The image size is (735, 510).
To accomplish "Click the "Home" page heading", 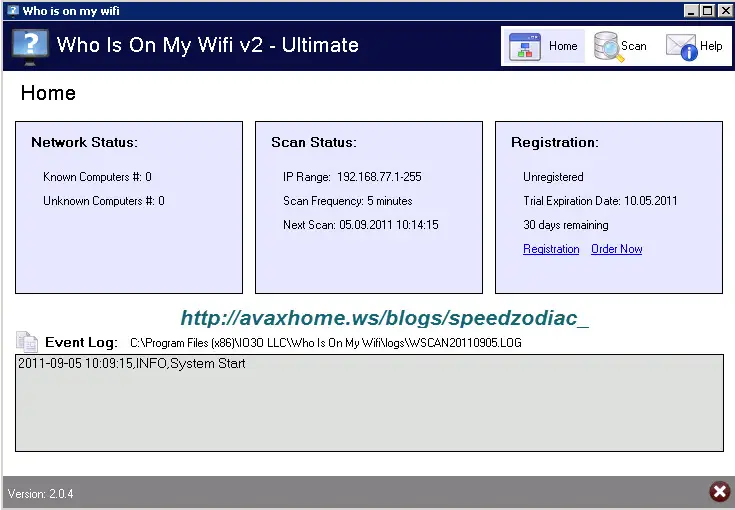I will tap(48, 93).
